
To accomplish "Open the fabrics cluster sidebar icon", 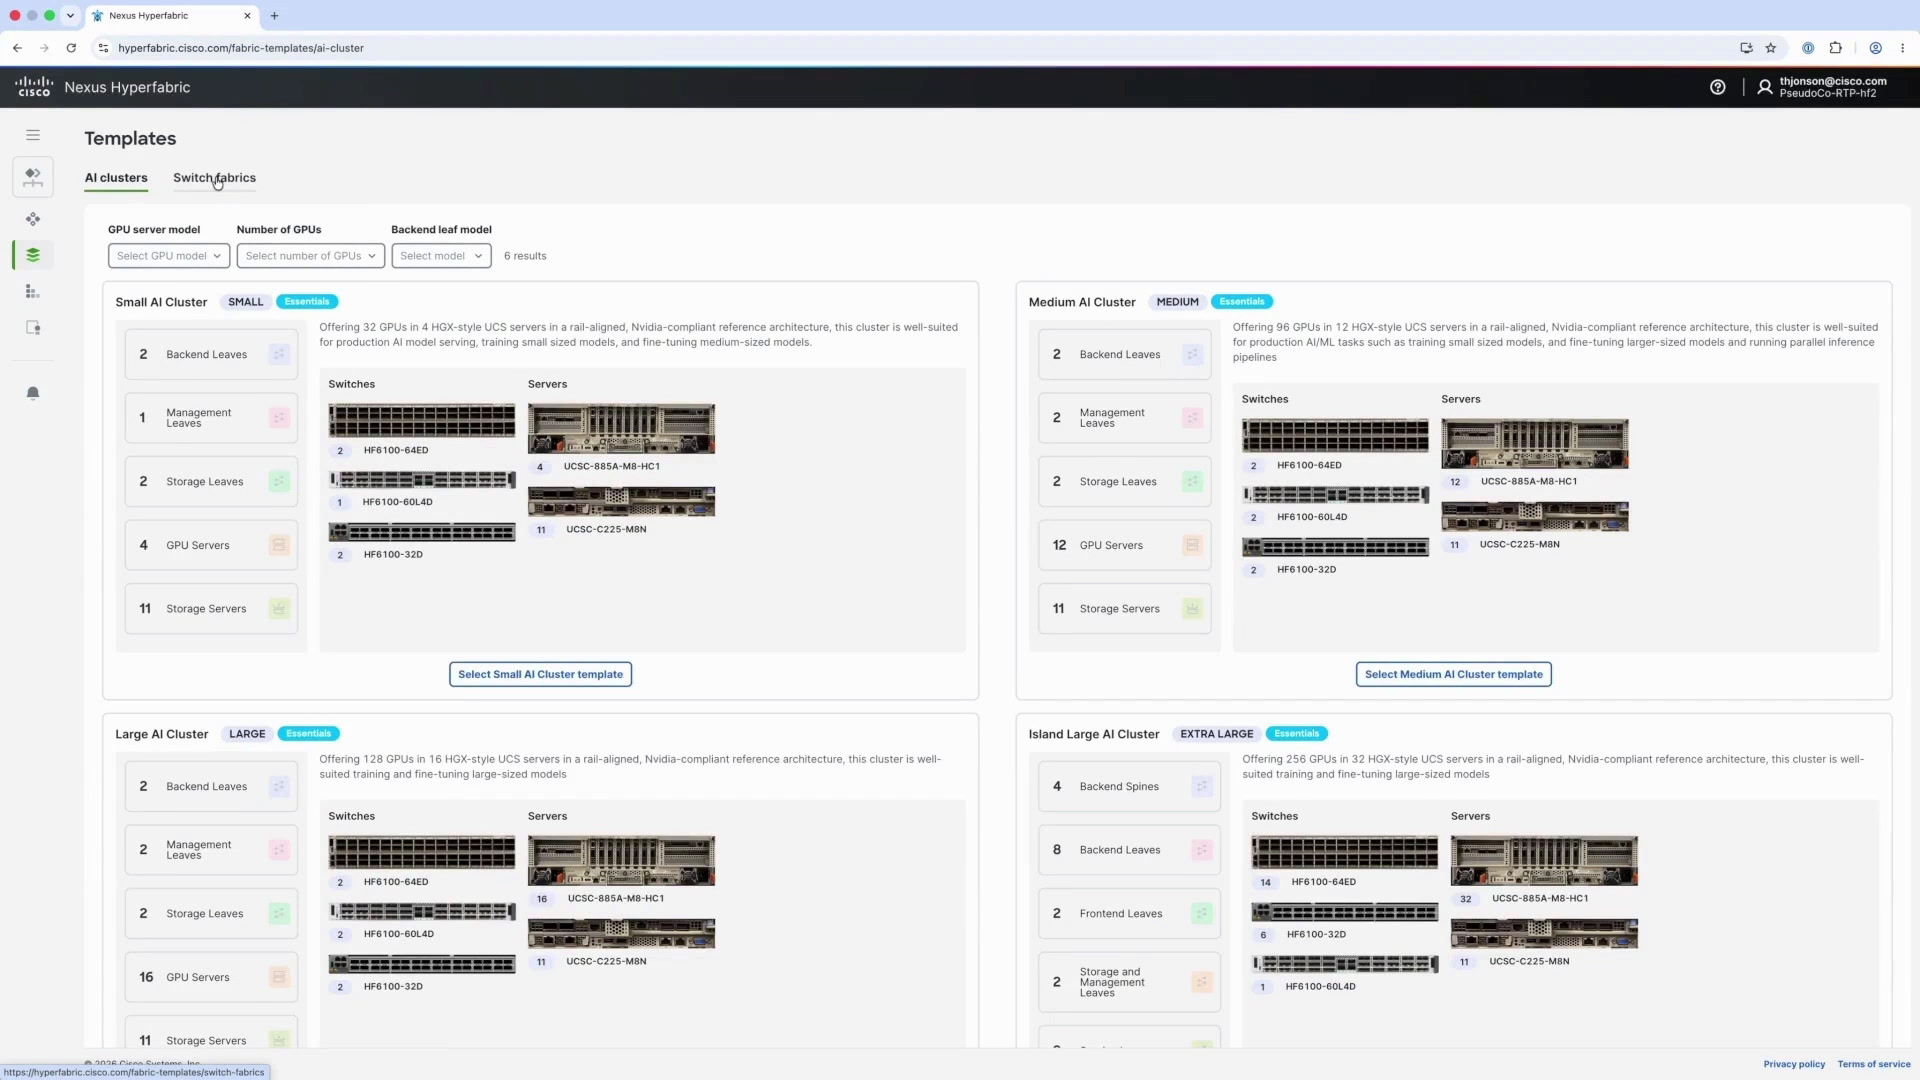I will (33, 219).
